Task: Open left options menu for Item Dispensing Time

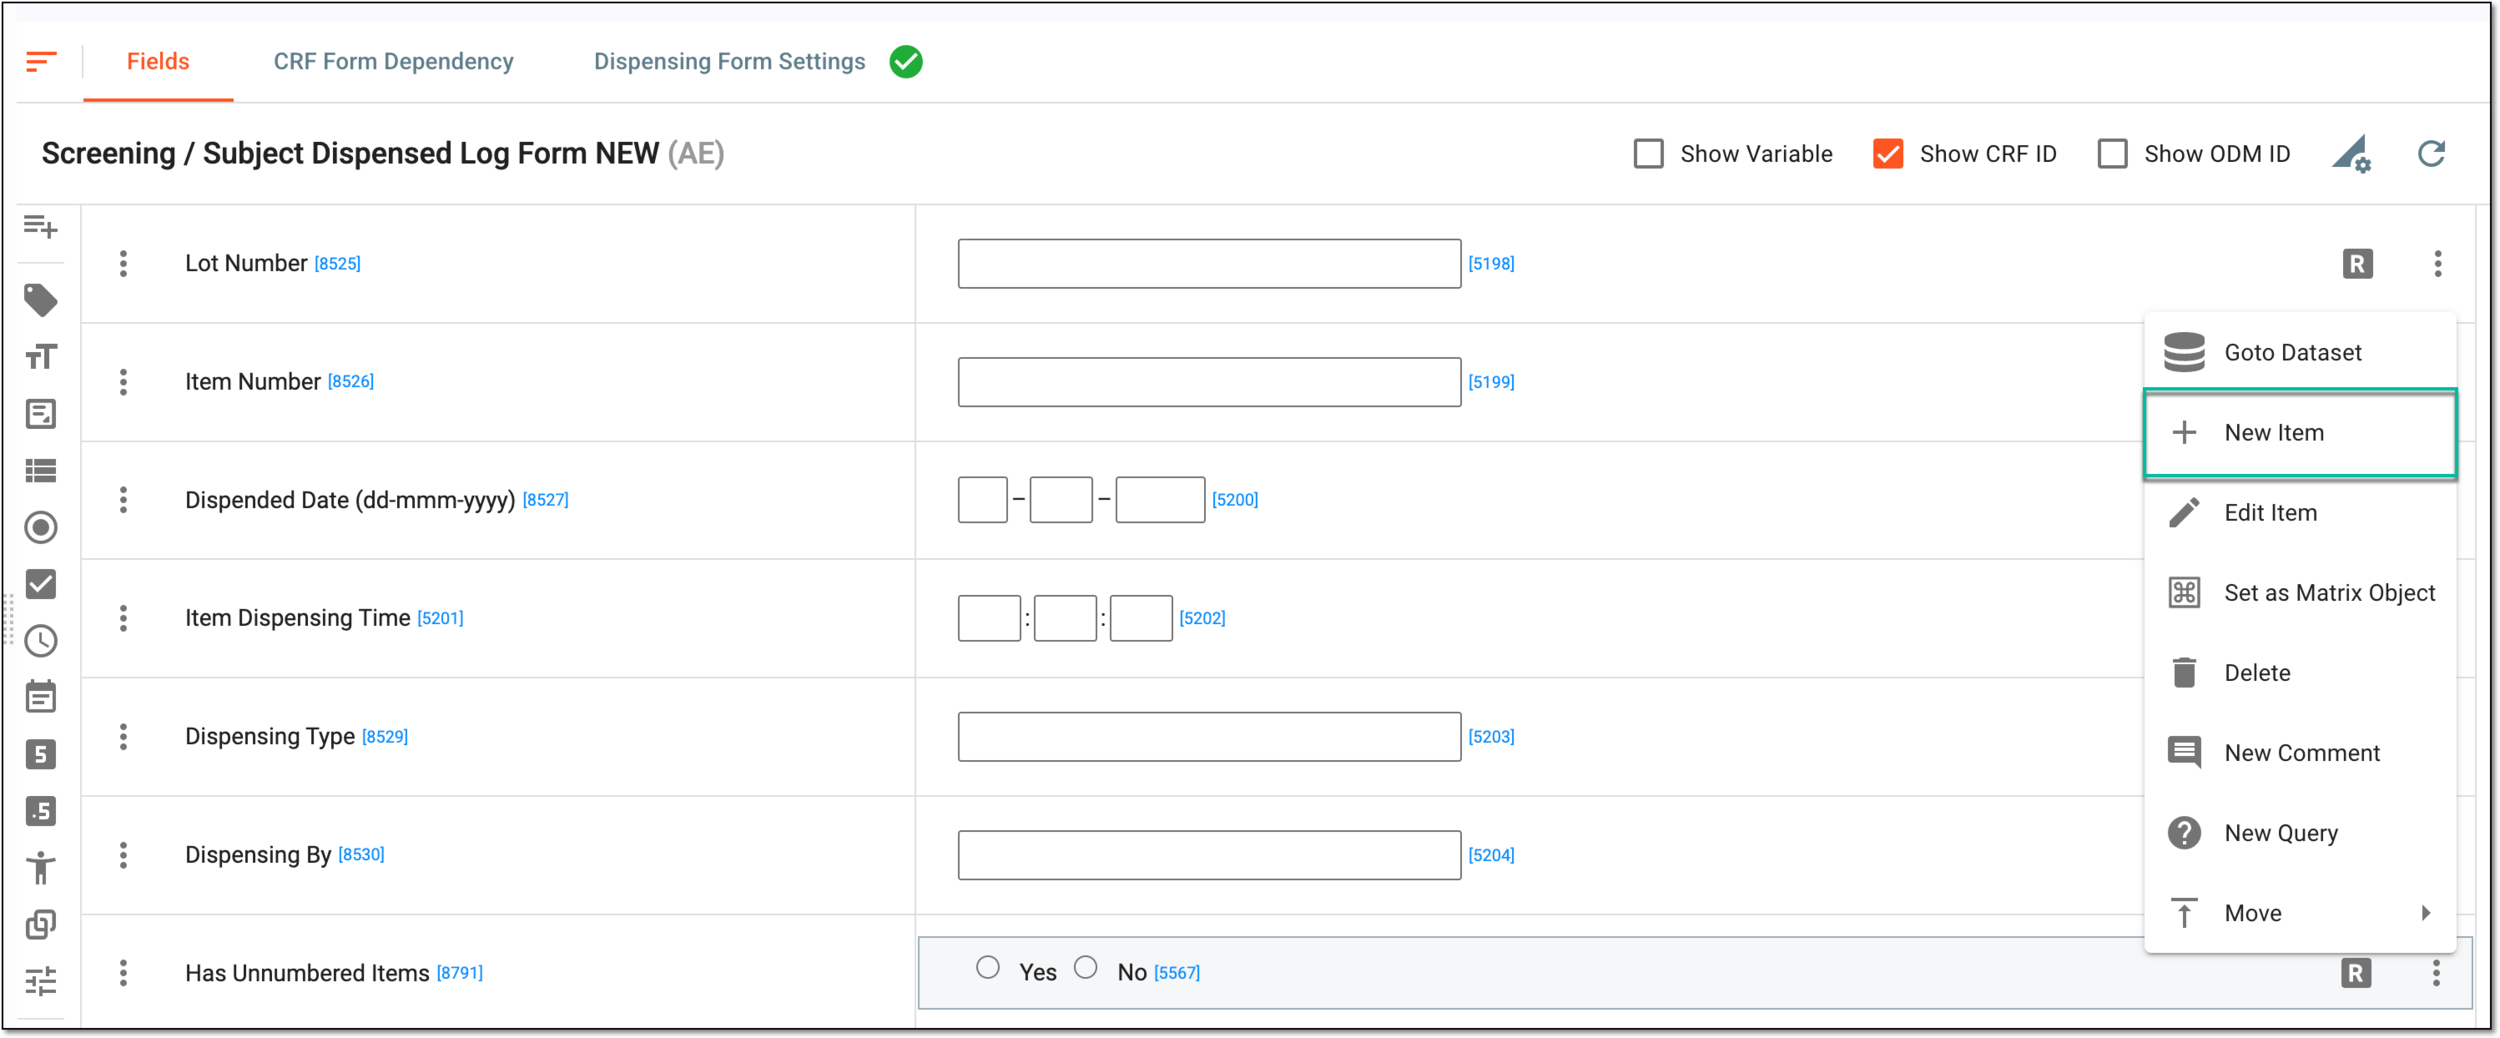Action: tap(123, 618)
